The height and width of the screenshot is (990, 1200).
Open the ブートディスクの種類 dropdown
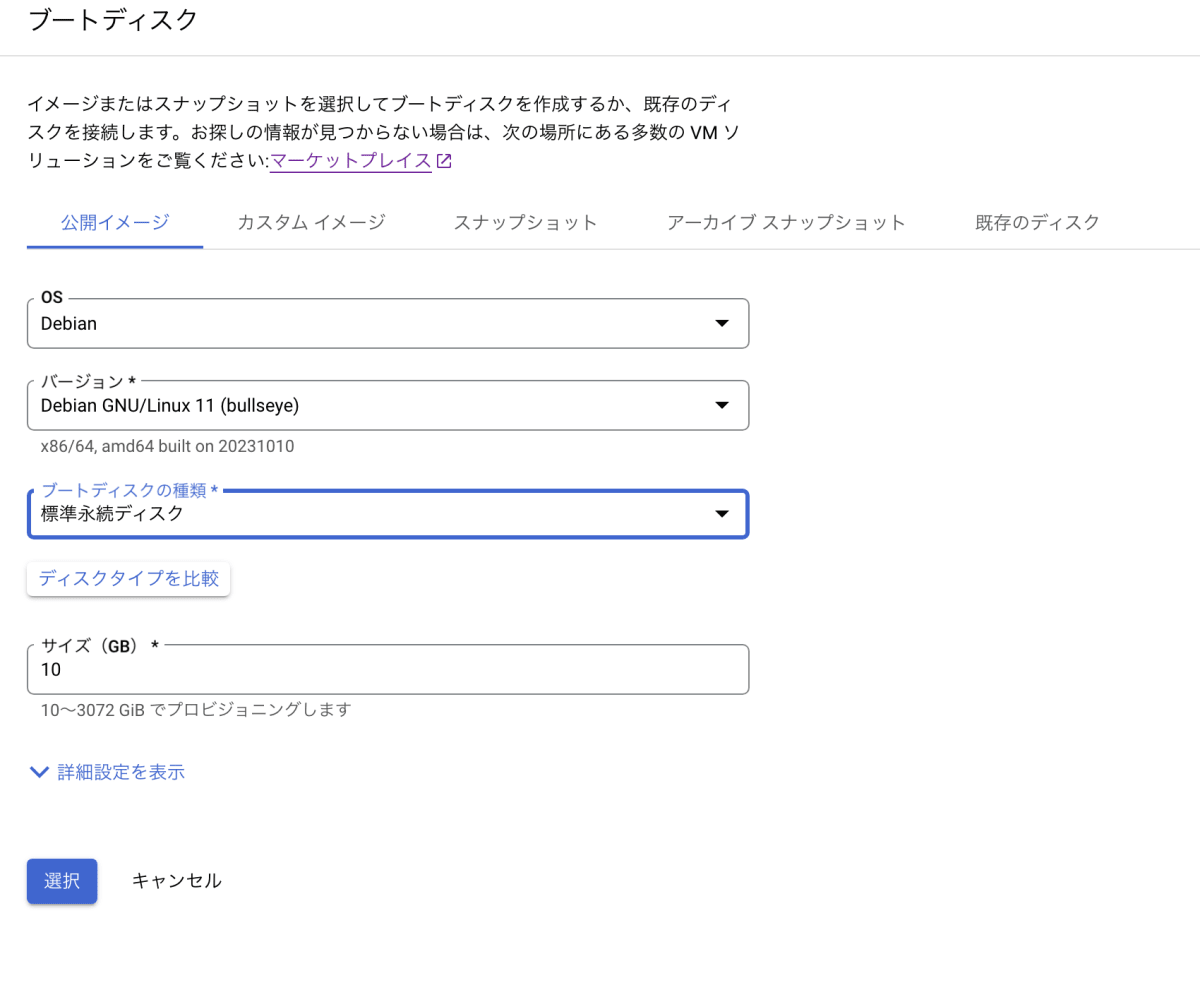point(388,514)
